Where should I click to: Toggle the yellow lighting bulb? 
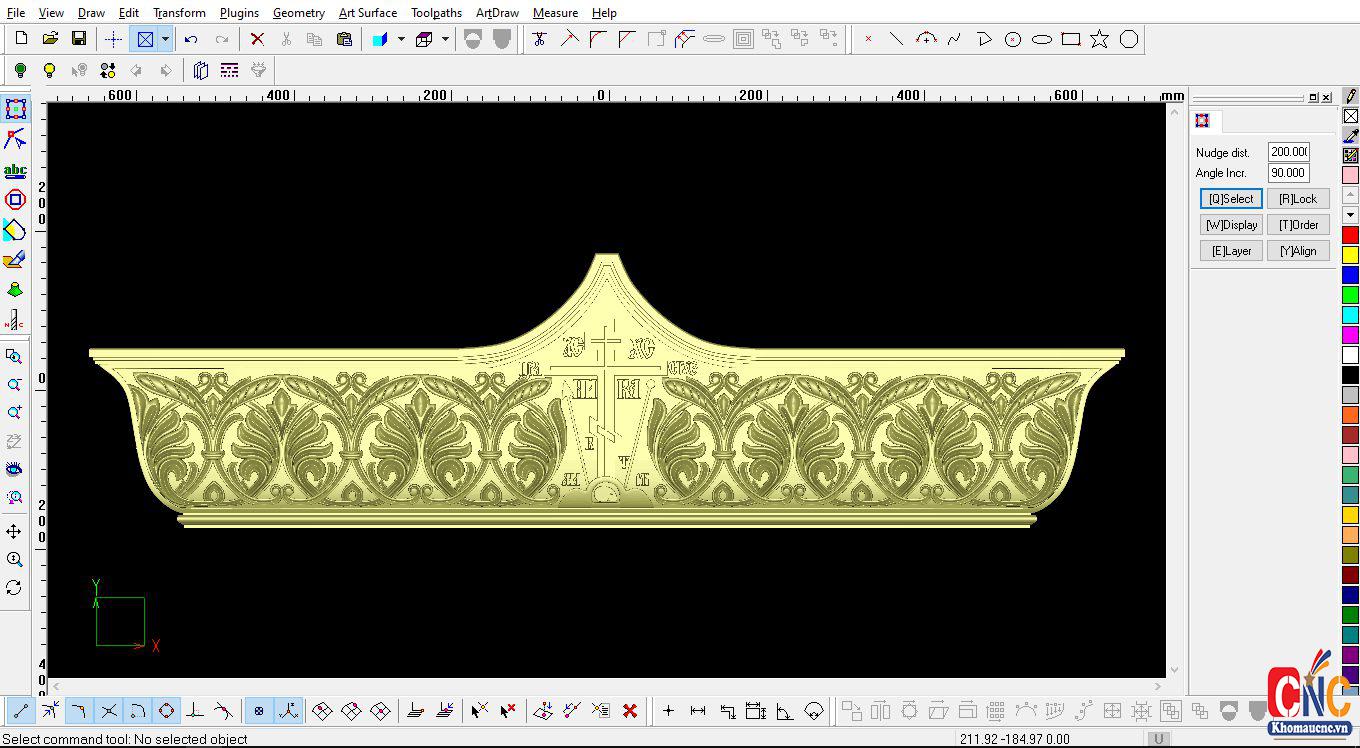[x=48, y=69]
